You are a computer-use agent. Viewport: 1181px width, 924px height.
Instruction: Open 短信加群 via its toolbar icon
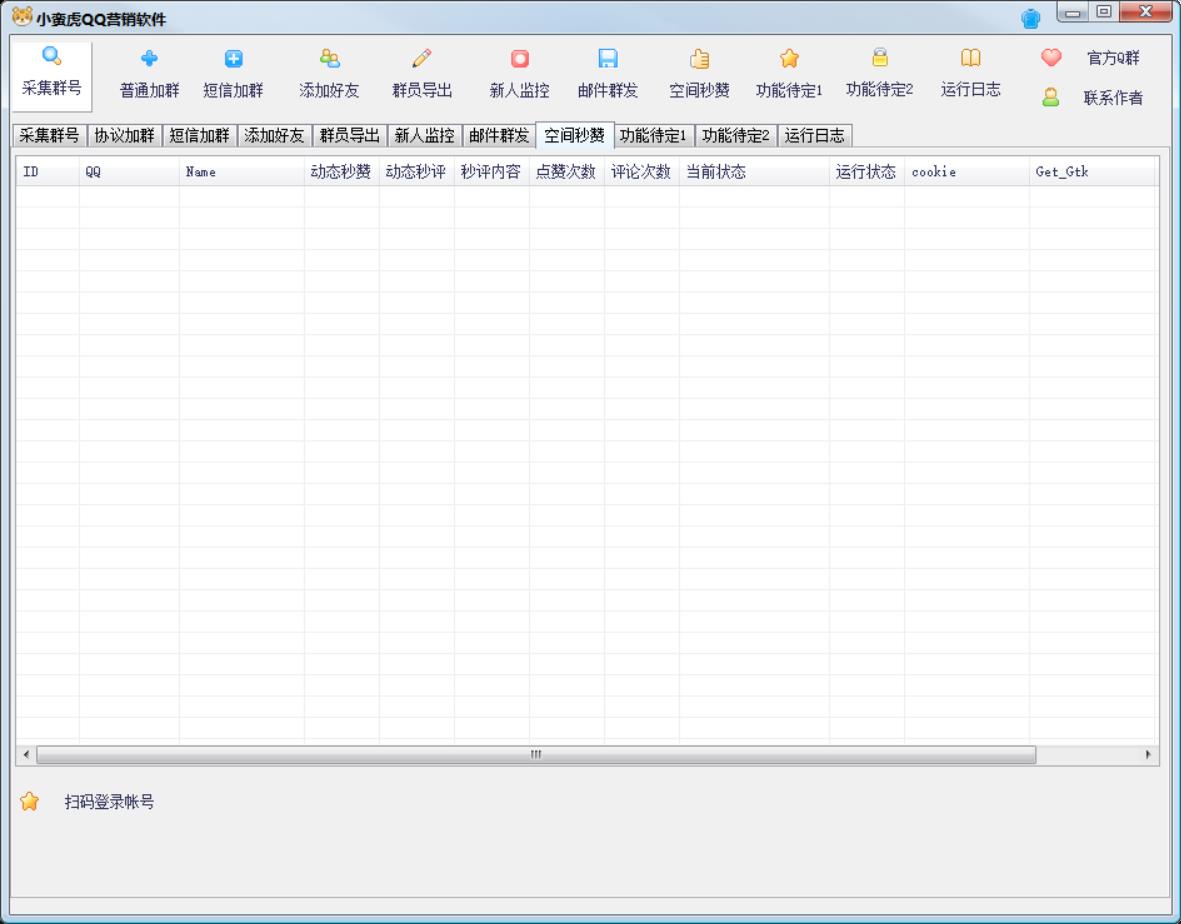pyautogui.click(x=231, y=57)
